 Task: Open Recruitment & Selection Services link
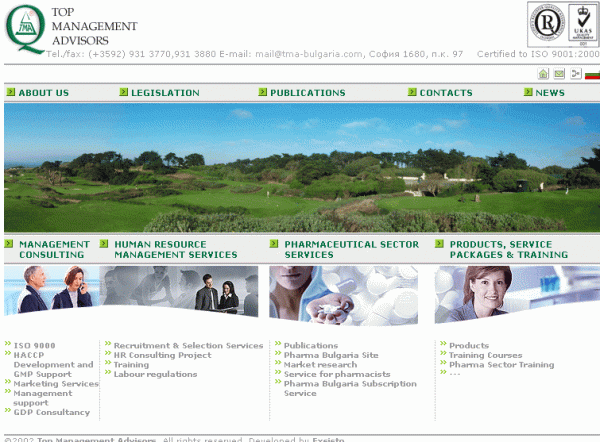pos(188,345)
